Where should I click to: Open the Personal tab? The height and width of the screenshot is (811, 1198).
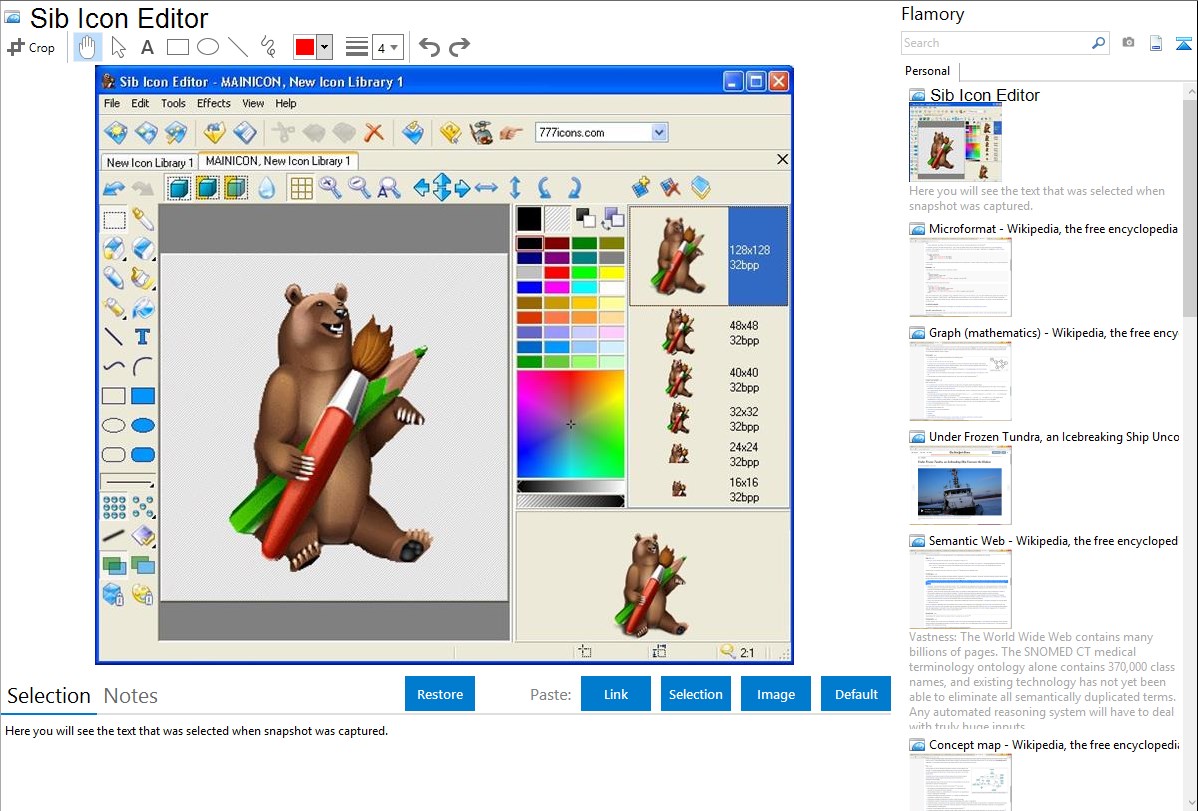(x=927, y=71)
